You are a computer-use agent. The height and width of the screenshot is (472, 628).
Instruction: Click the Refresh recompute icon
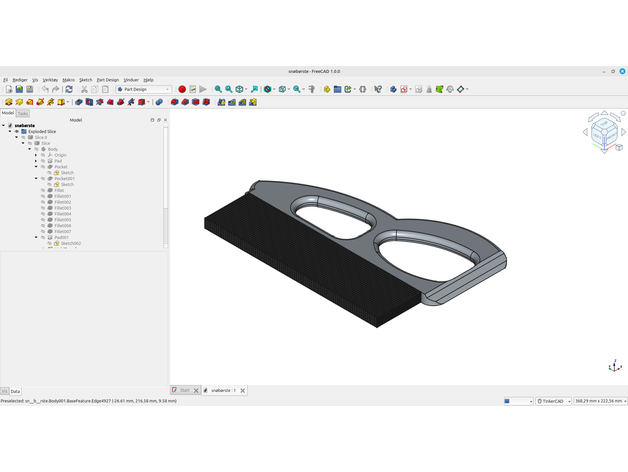[69, 89]
